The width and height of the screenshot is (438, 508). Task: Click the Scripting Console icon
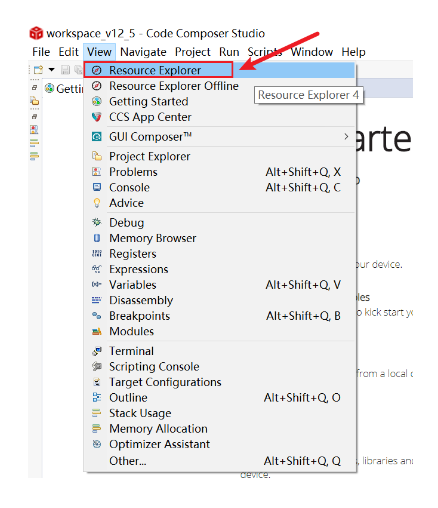tap(97, 366)
